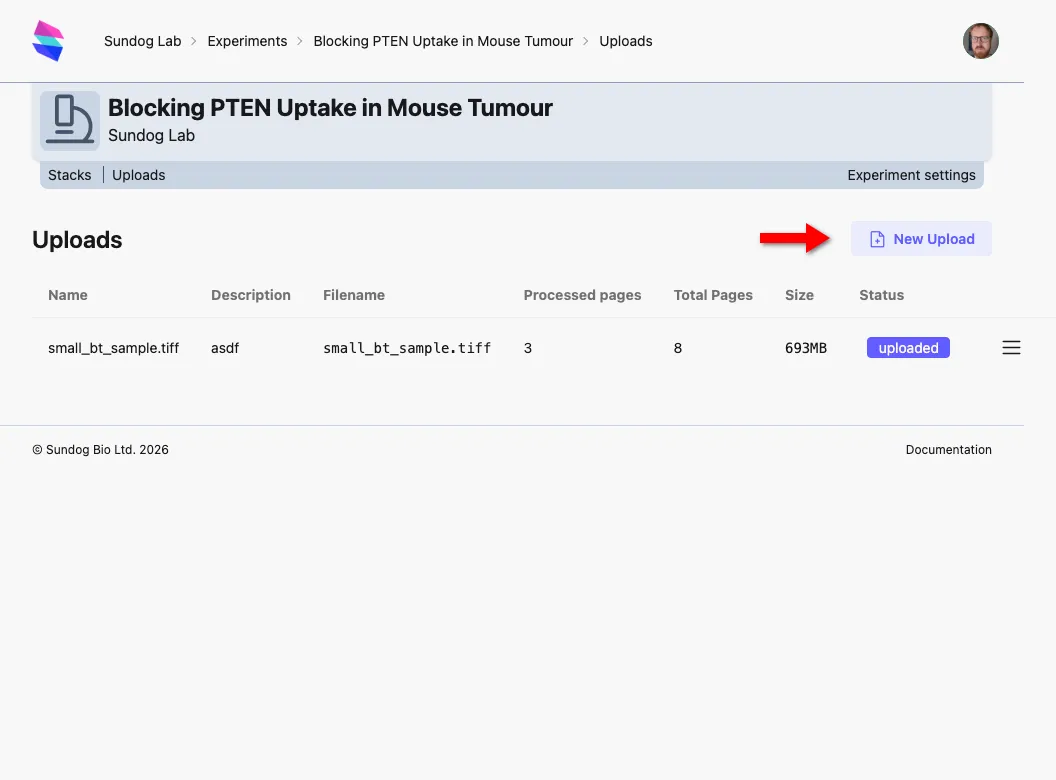The height and width of the screenshot is (780, 1056).
Task: Go to Sundog Lab via breadcrumb
Action: [x=143, y=41]
